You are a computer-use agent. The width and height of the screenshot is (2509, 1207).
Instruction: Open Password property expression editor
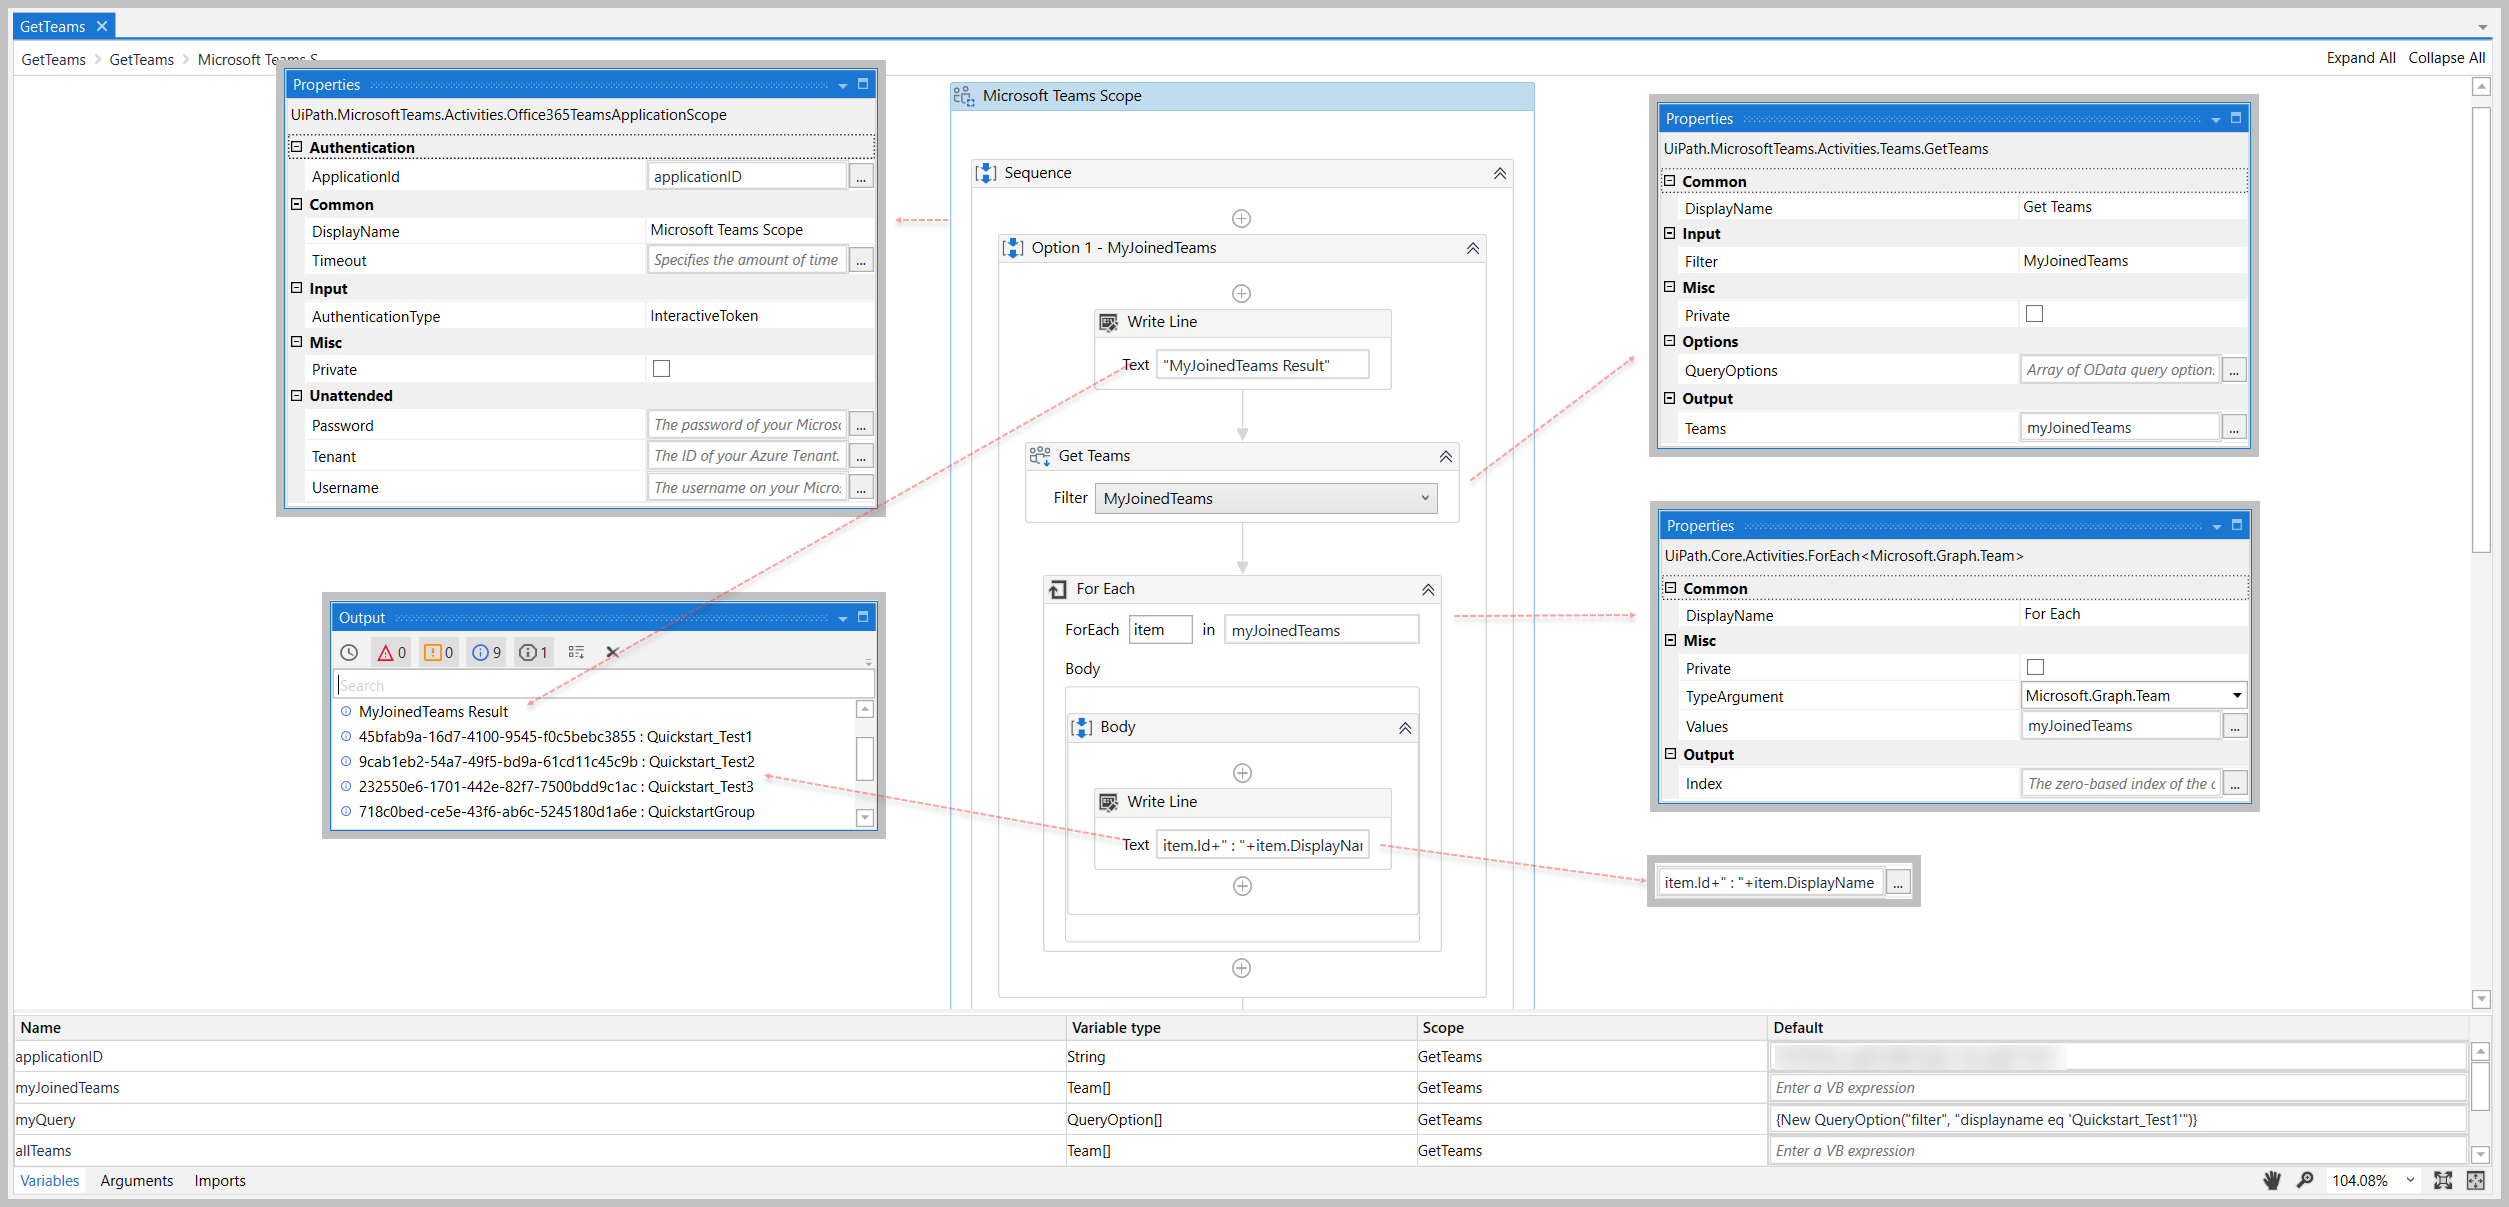coord(861,425)
